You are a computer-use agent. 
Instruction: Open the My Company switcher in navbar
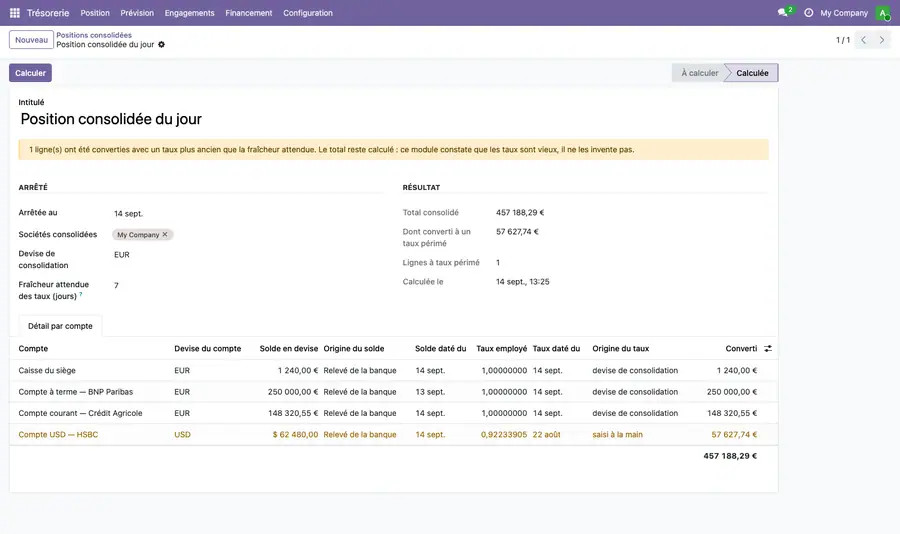click(x=844, y=13)
